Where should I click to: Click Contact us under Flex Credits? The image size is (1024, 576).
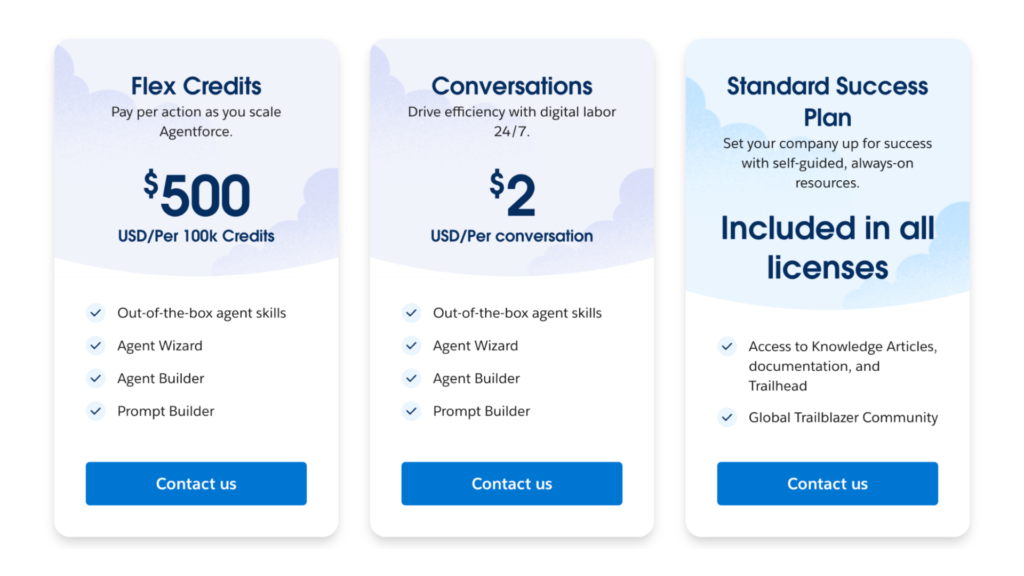(x=196, y=483)
